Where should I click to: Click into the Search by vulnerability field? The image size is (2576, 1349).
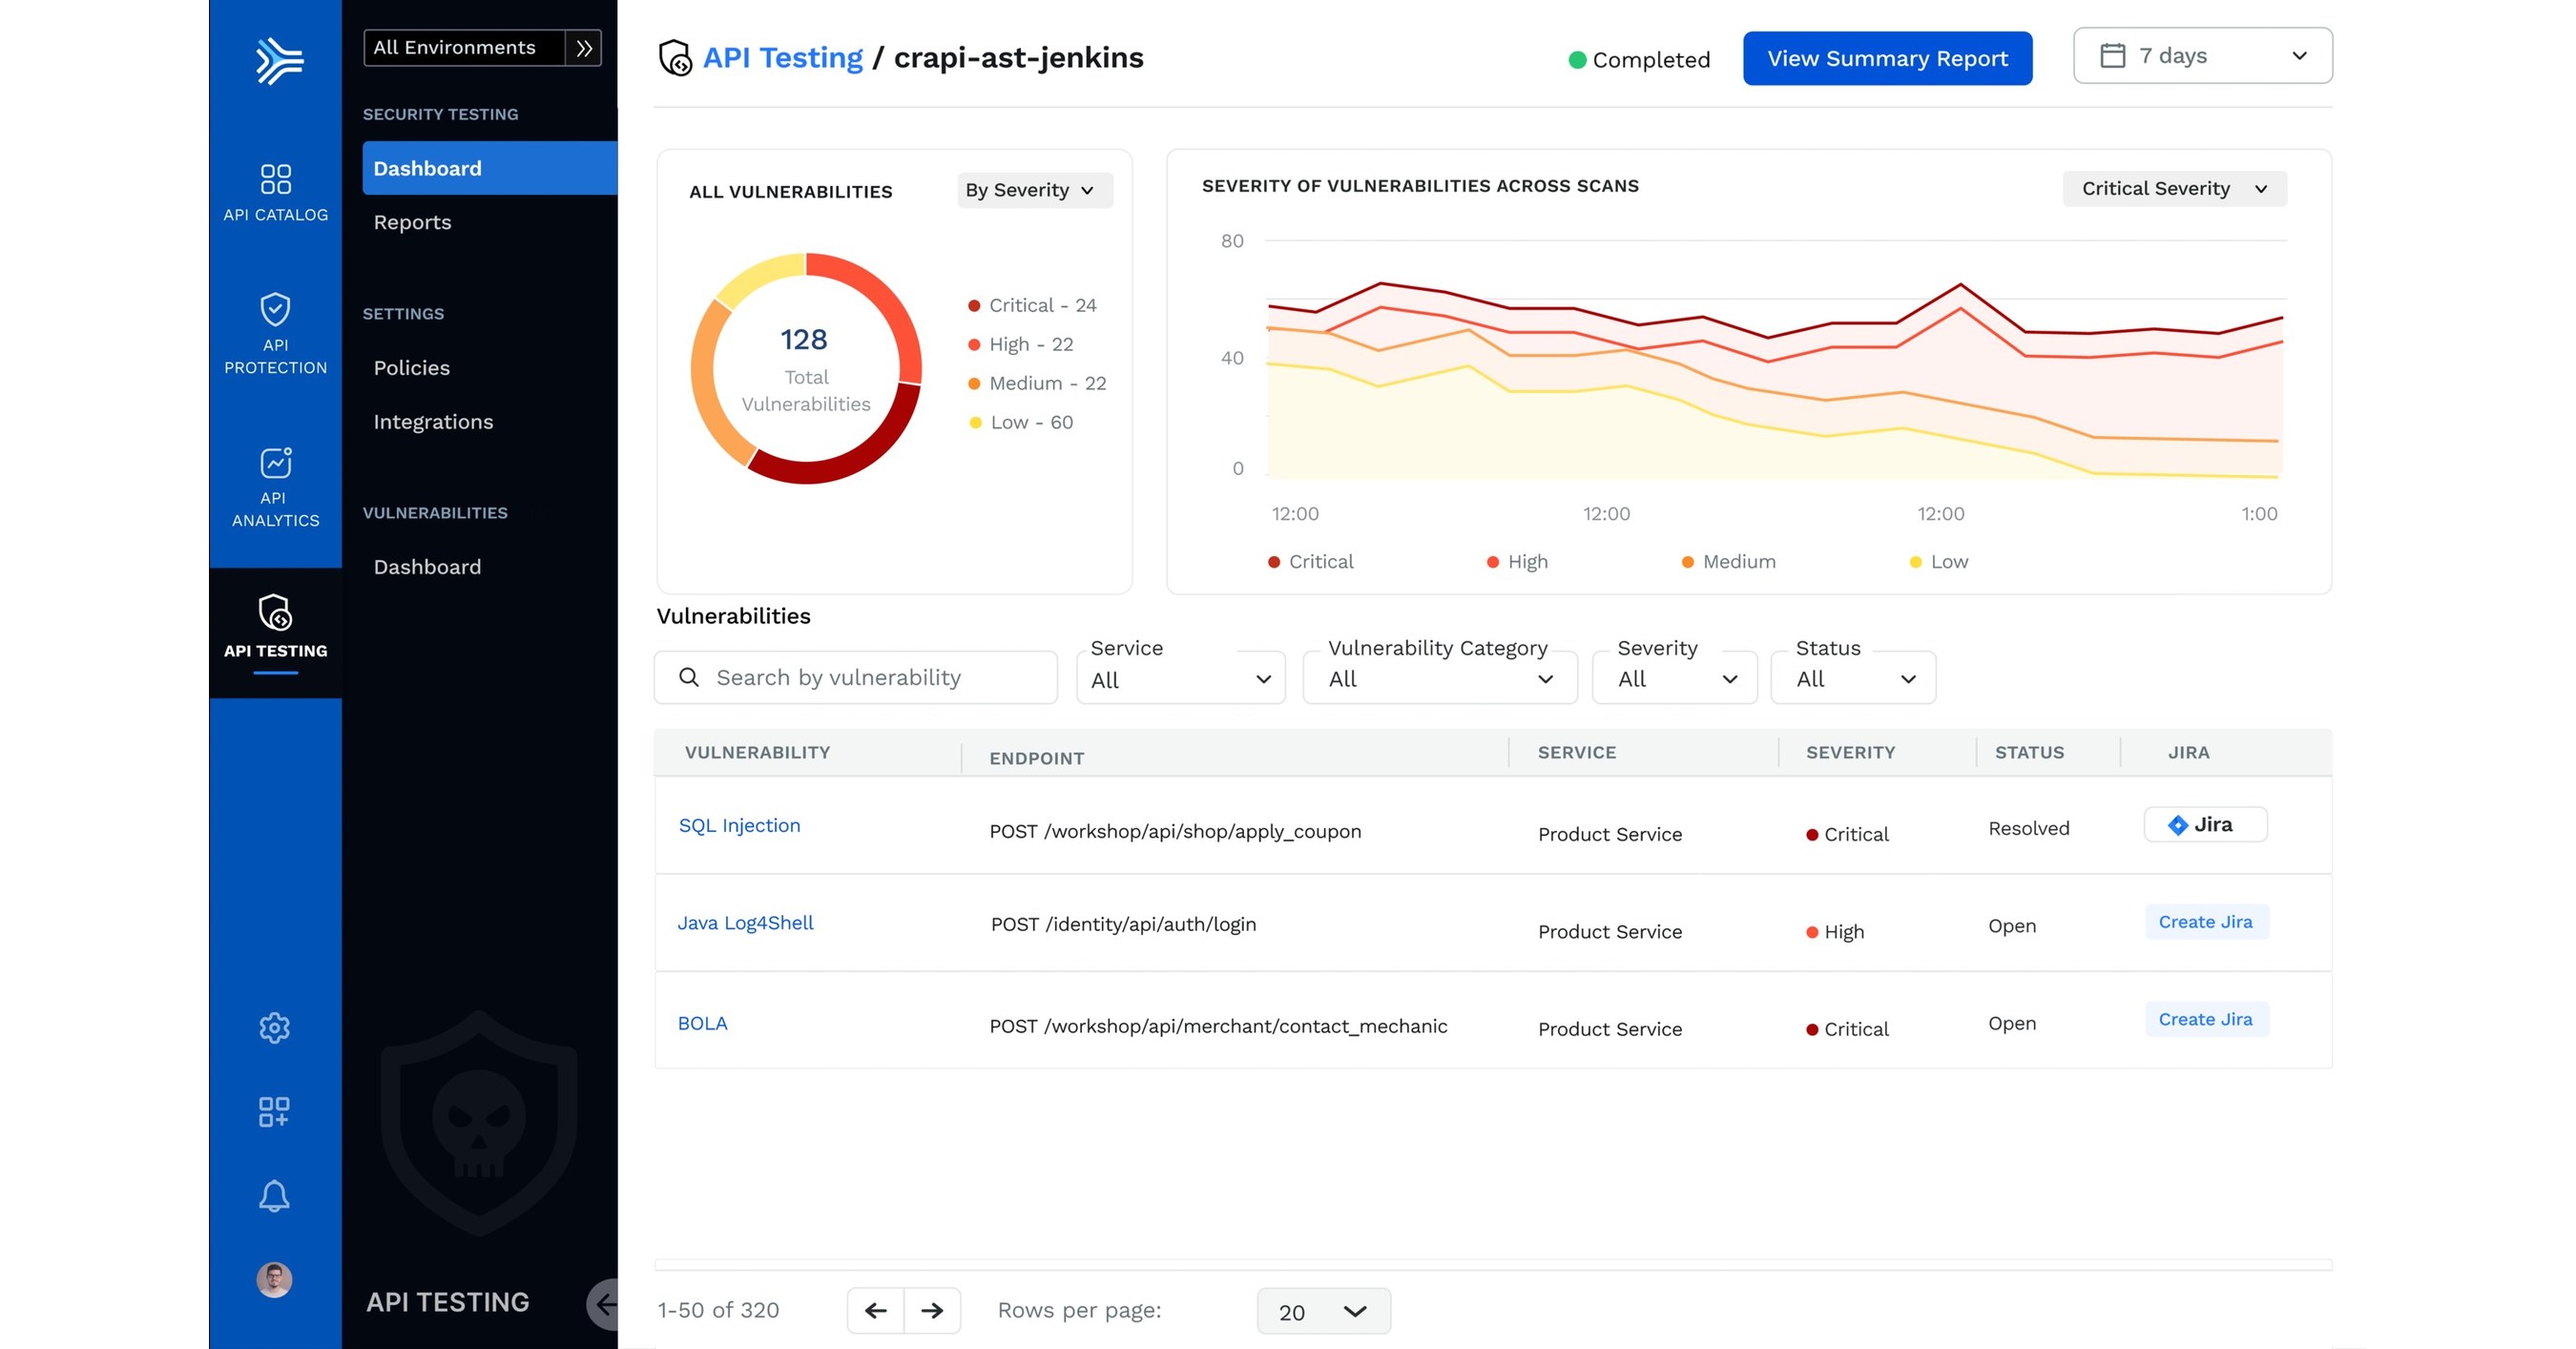(x=855, y=677)
